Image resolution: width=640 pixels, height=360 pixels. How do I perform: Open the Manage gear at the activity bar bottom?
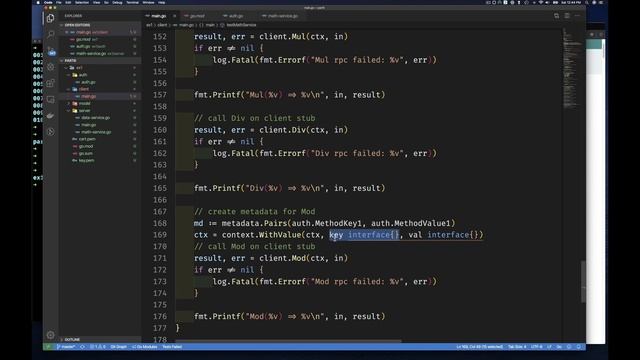coord(51,335)
